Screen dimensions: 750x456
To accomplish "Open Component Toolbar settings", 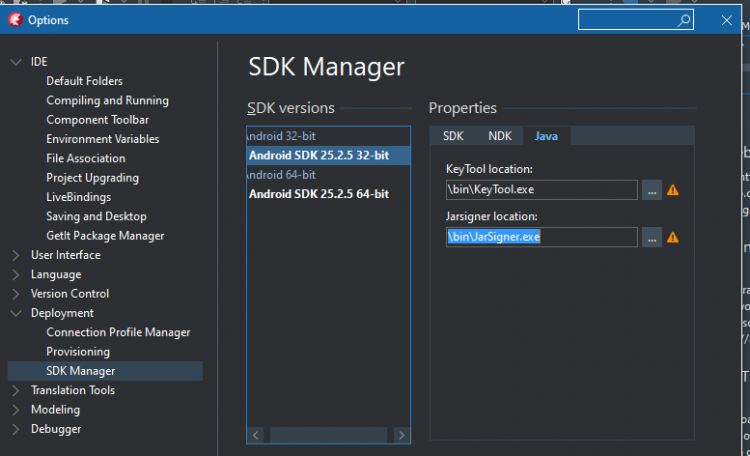I will [x=97, y=120].
